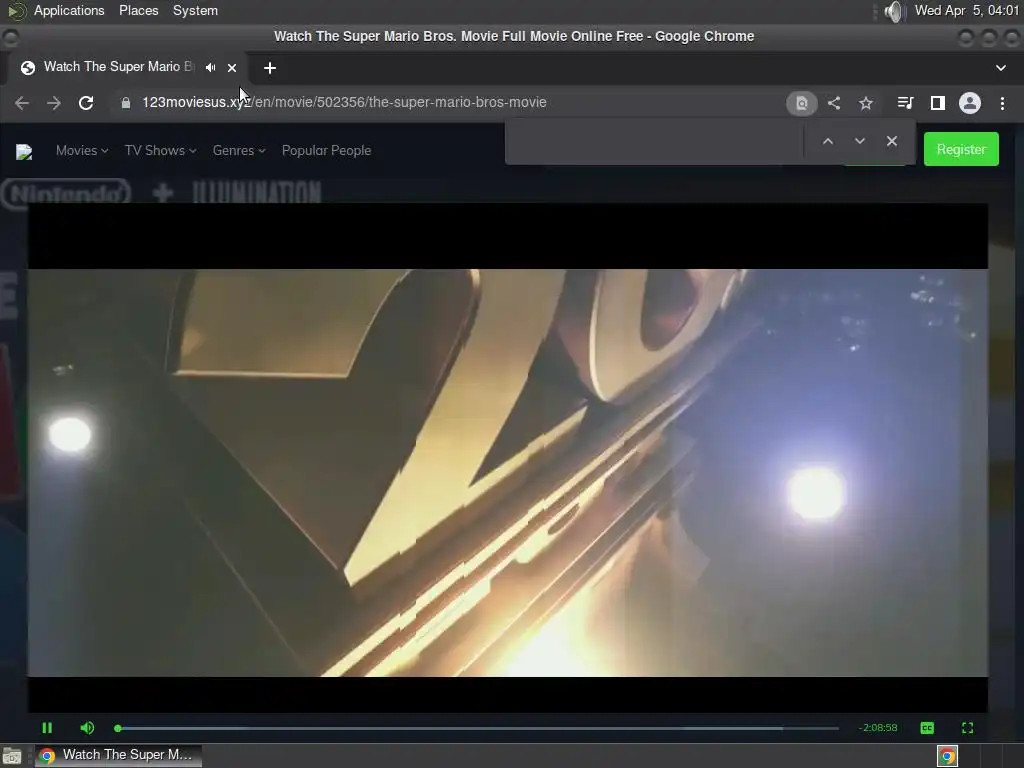Open the Chrome profile menu
The width and height of the screenshot is (1024, 768).
click(x=970, y=103)
